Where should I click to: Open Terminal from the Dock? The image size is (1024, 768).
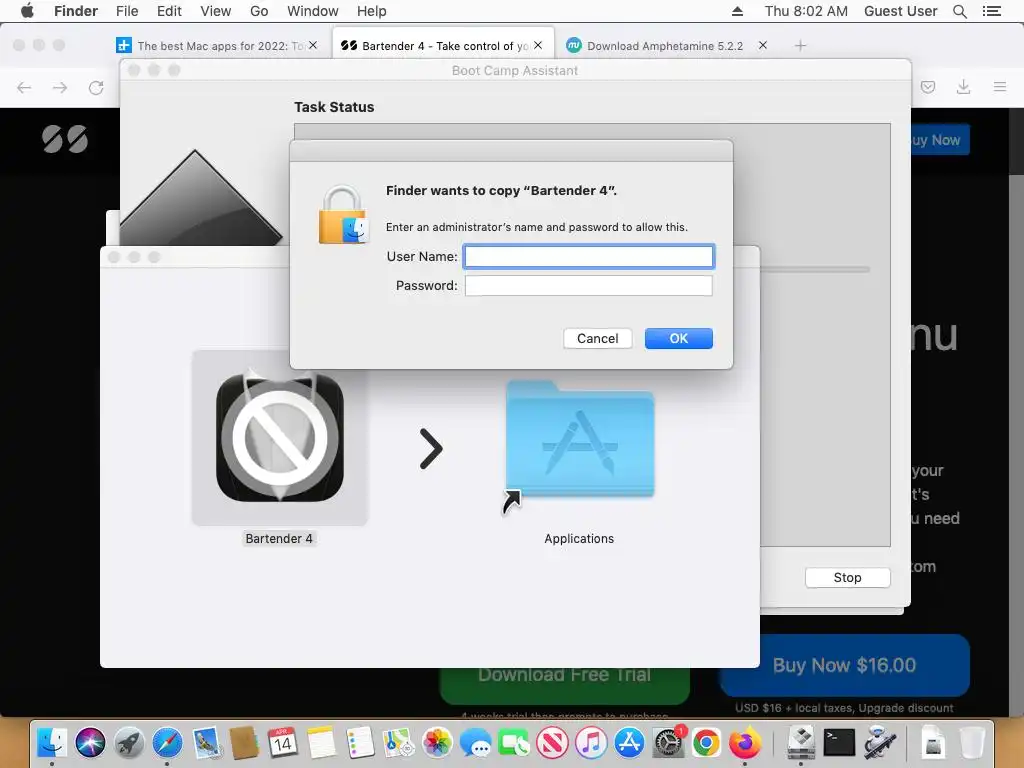click(x=840, y=743)
